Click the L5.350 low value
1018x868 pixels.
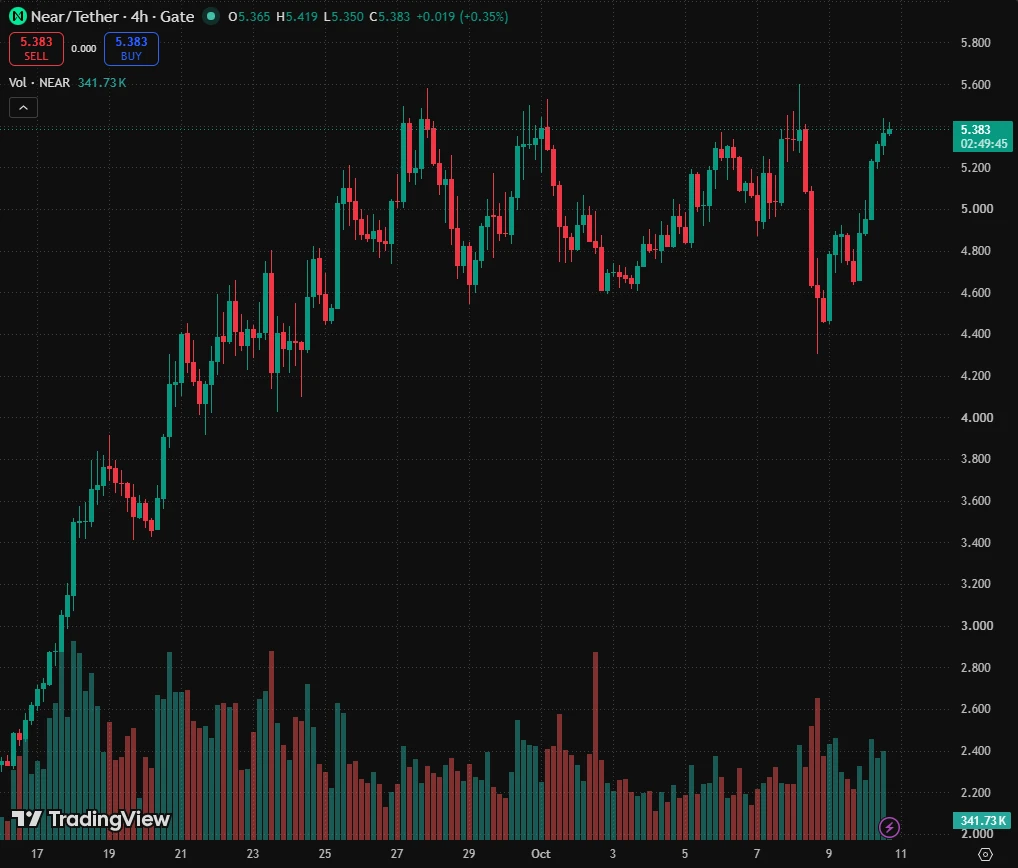[x=343, y=16]
